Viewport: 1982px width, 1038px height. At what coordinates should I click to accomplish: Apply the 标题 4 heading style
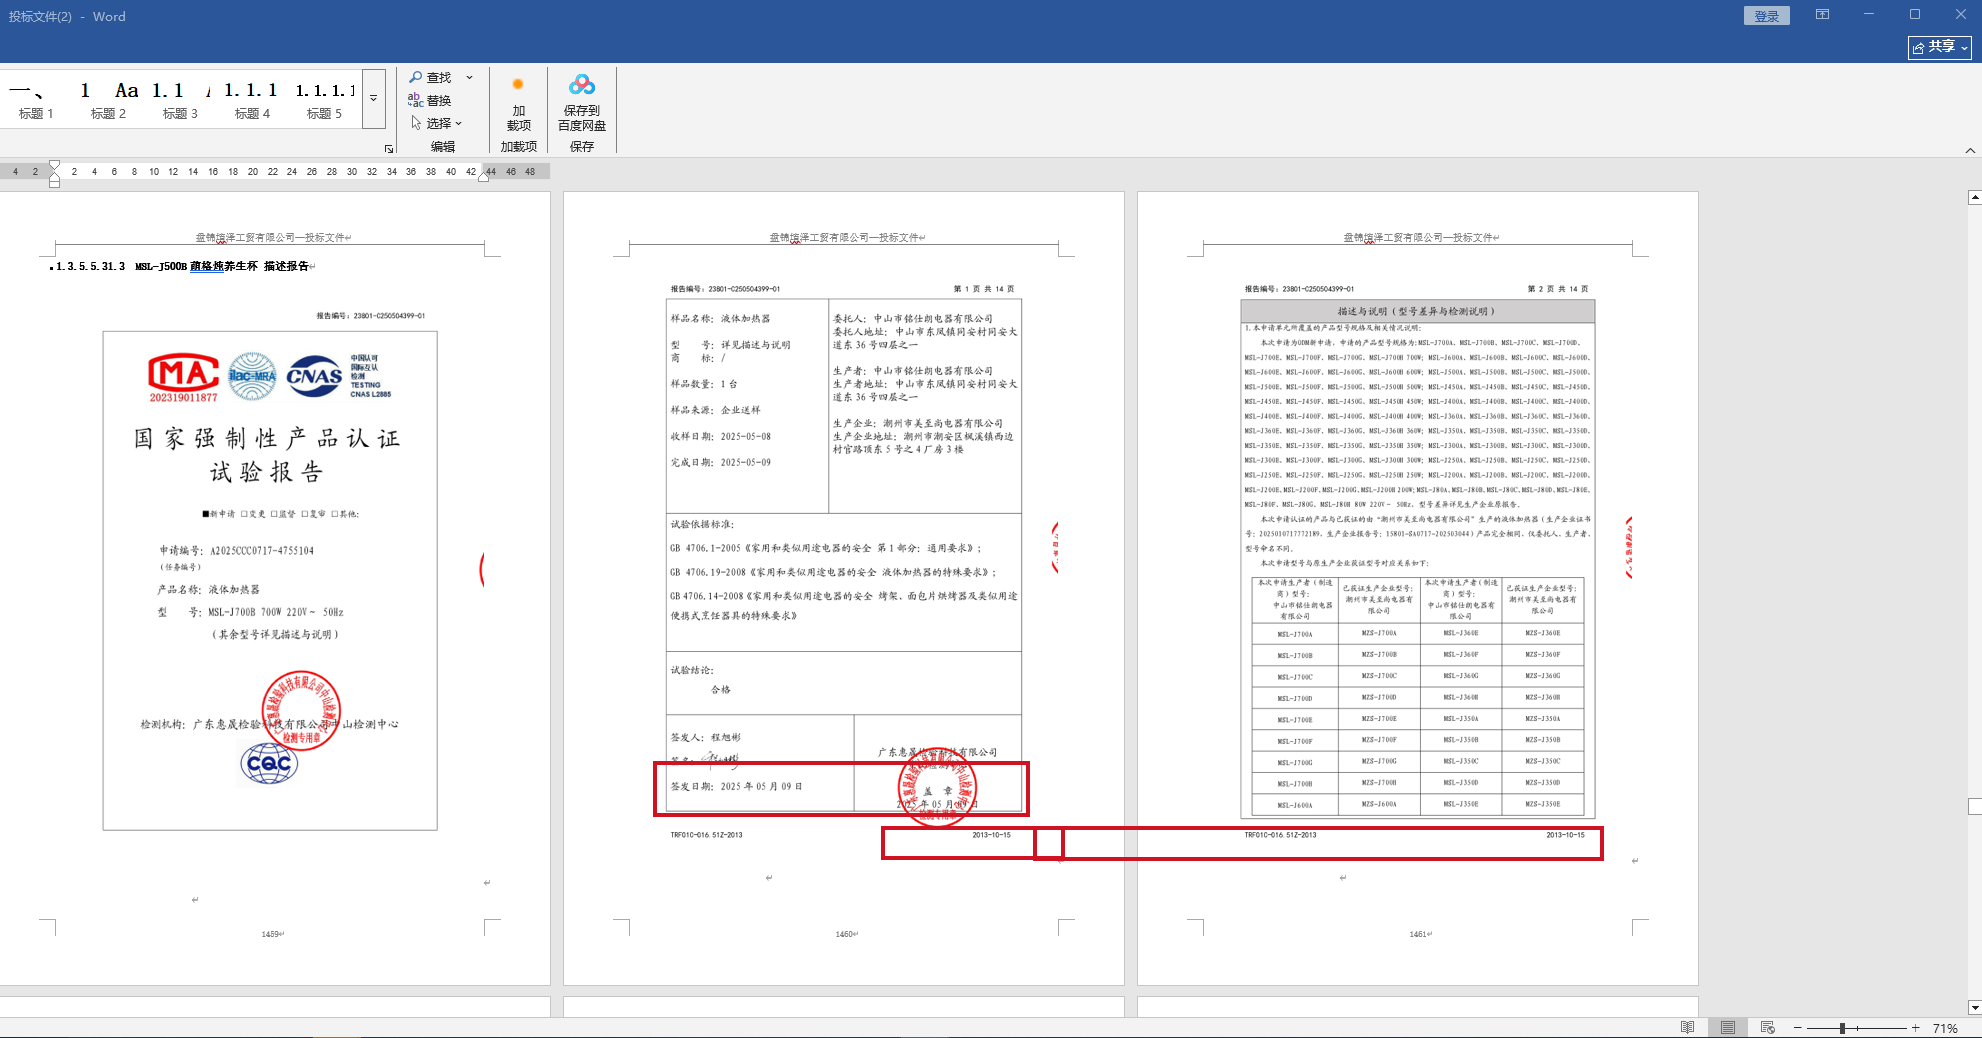point(252,99)
